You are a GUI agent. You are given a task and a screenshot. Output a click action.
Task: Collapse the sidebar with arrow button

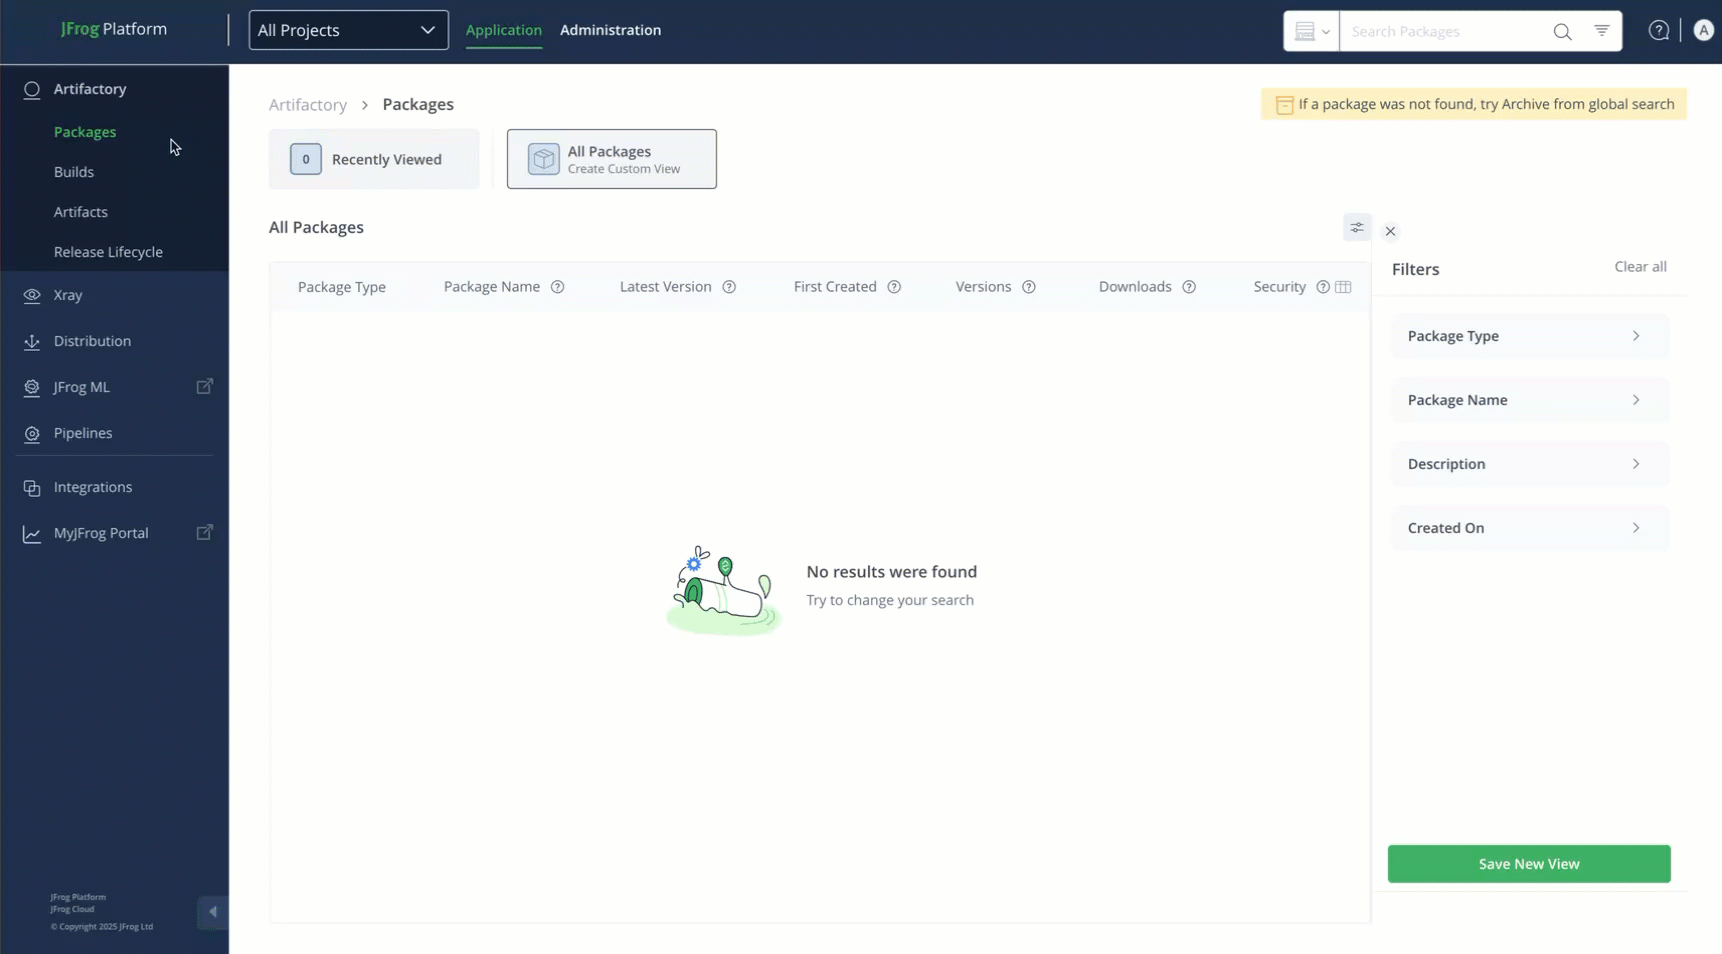coord(212,912)
